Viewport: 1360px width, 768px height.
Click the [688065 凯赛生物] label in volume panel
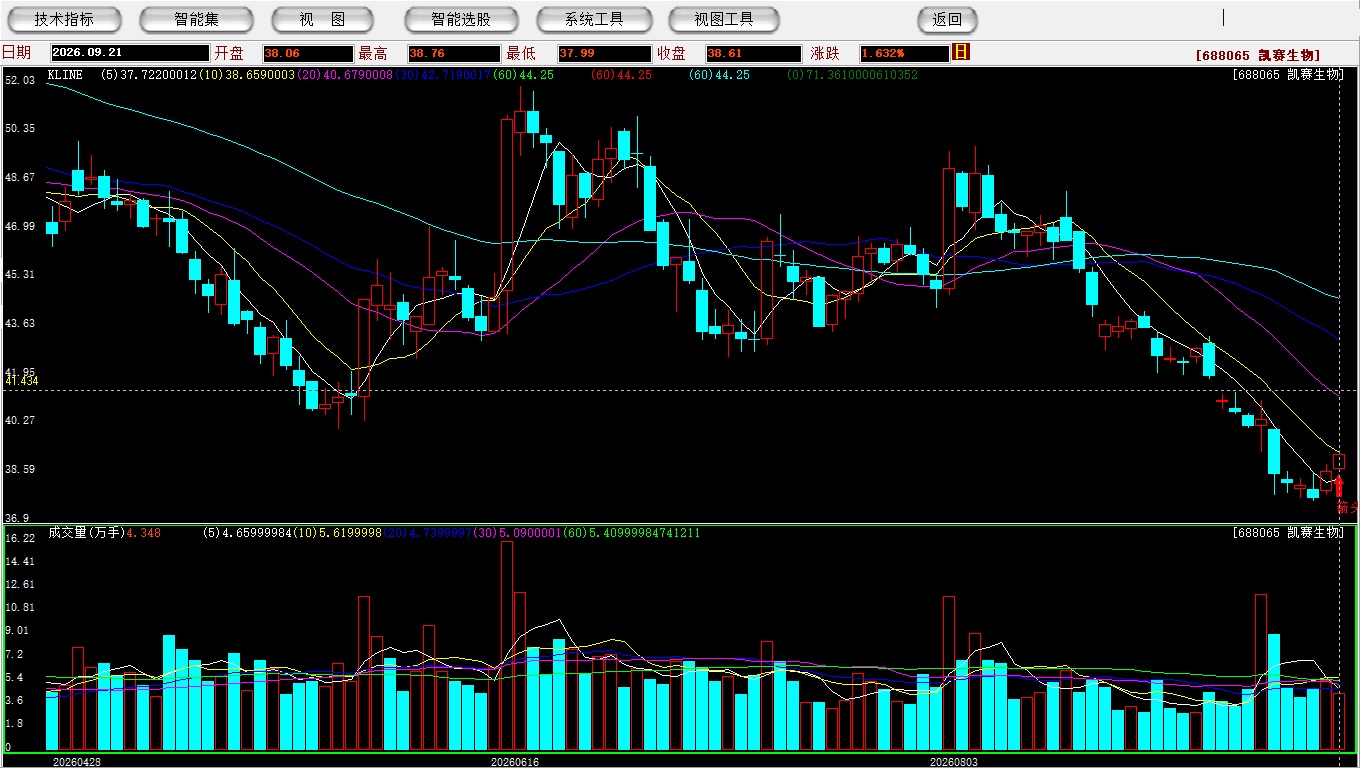pos(1288,533)
